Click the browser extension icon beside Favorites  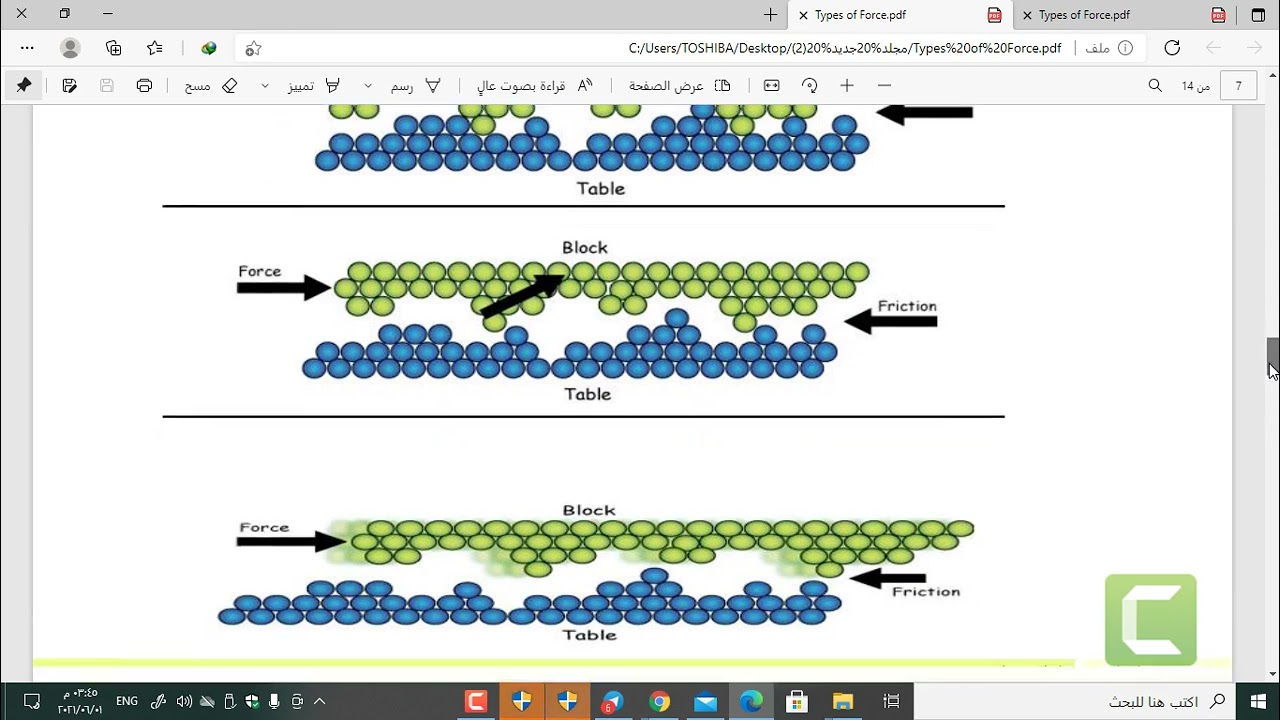209,48
